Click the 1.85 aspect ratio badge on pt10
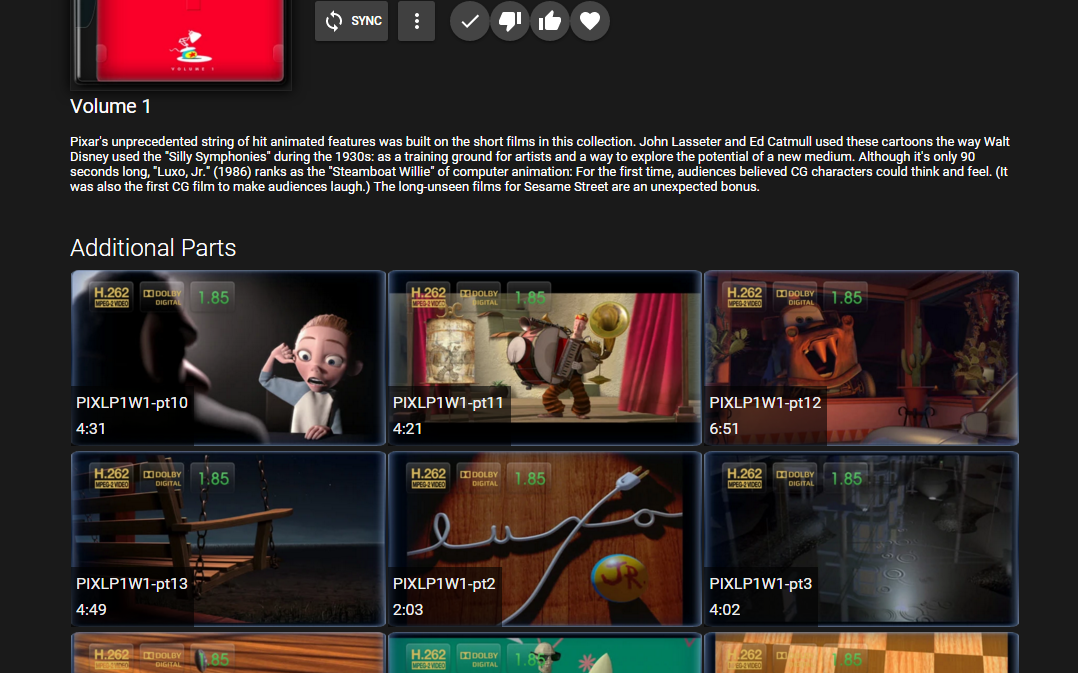 [213, 297]
